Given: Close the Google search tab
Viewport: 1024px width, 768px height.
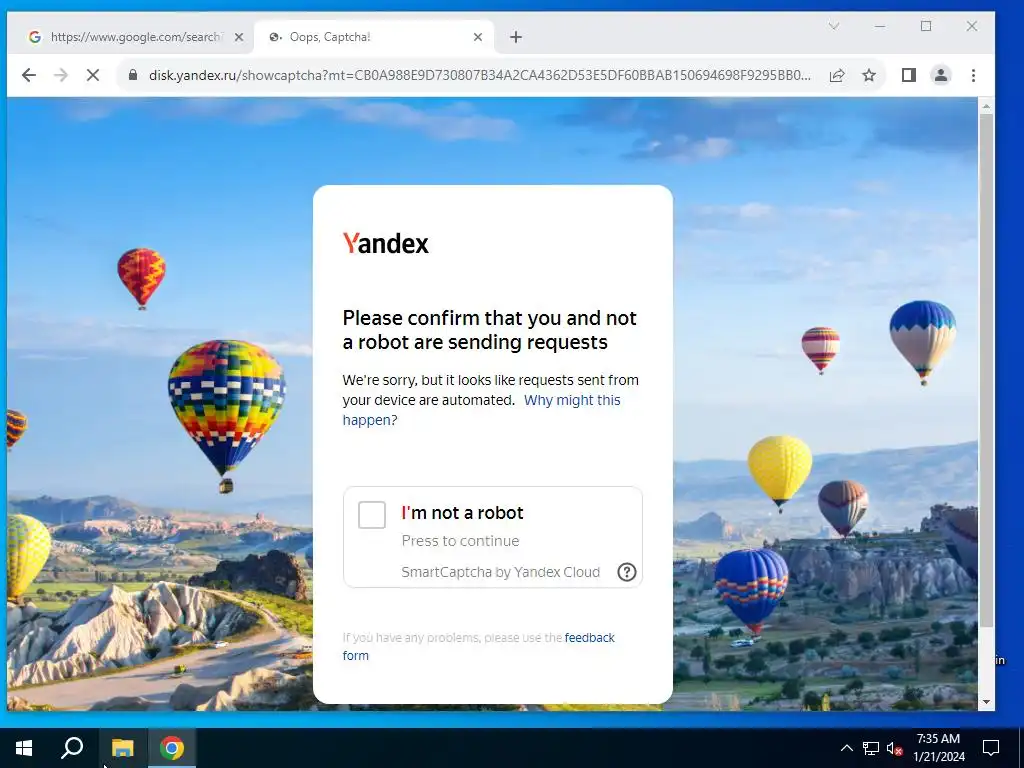Looking at the screenshot, I should (239, 37).
